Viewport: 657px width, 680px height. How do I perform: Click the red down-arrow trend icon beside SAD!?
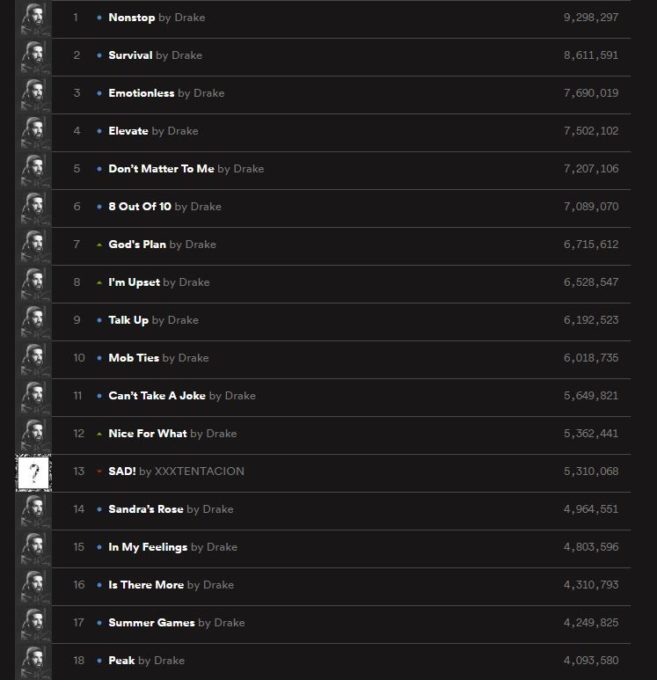[x=99, y=471]
